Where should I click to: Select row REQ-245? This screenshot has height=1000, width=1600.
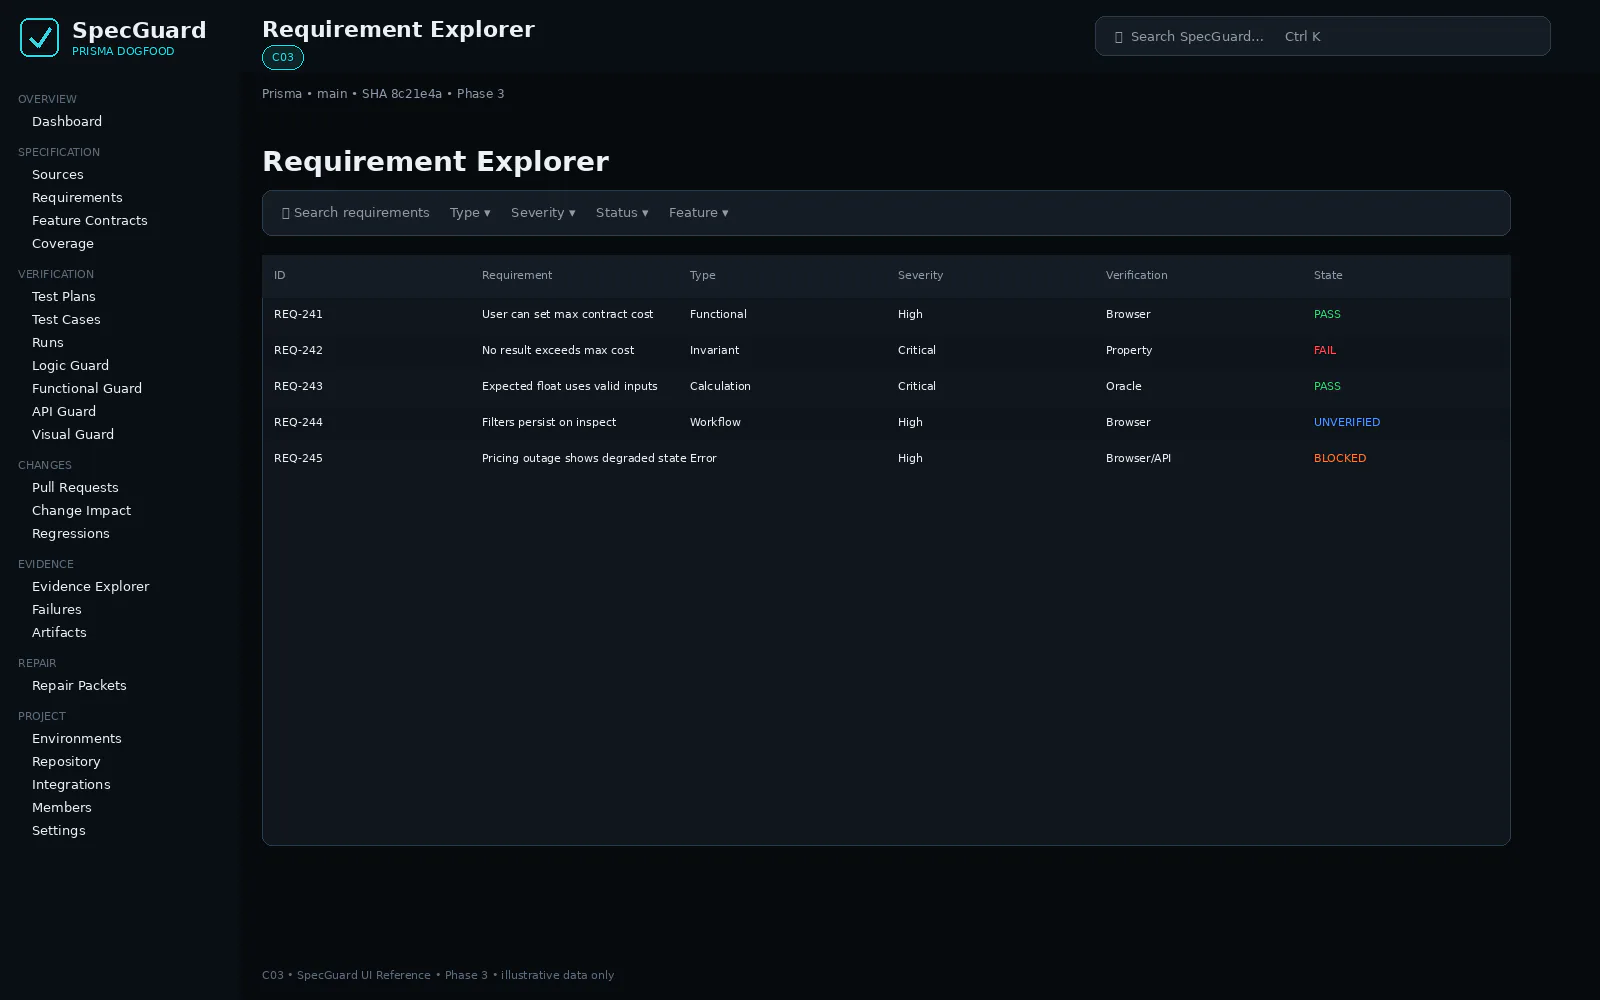pos(886,458)
